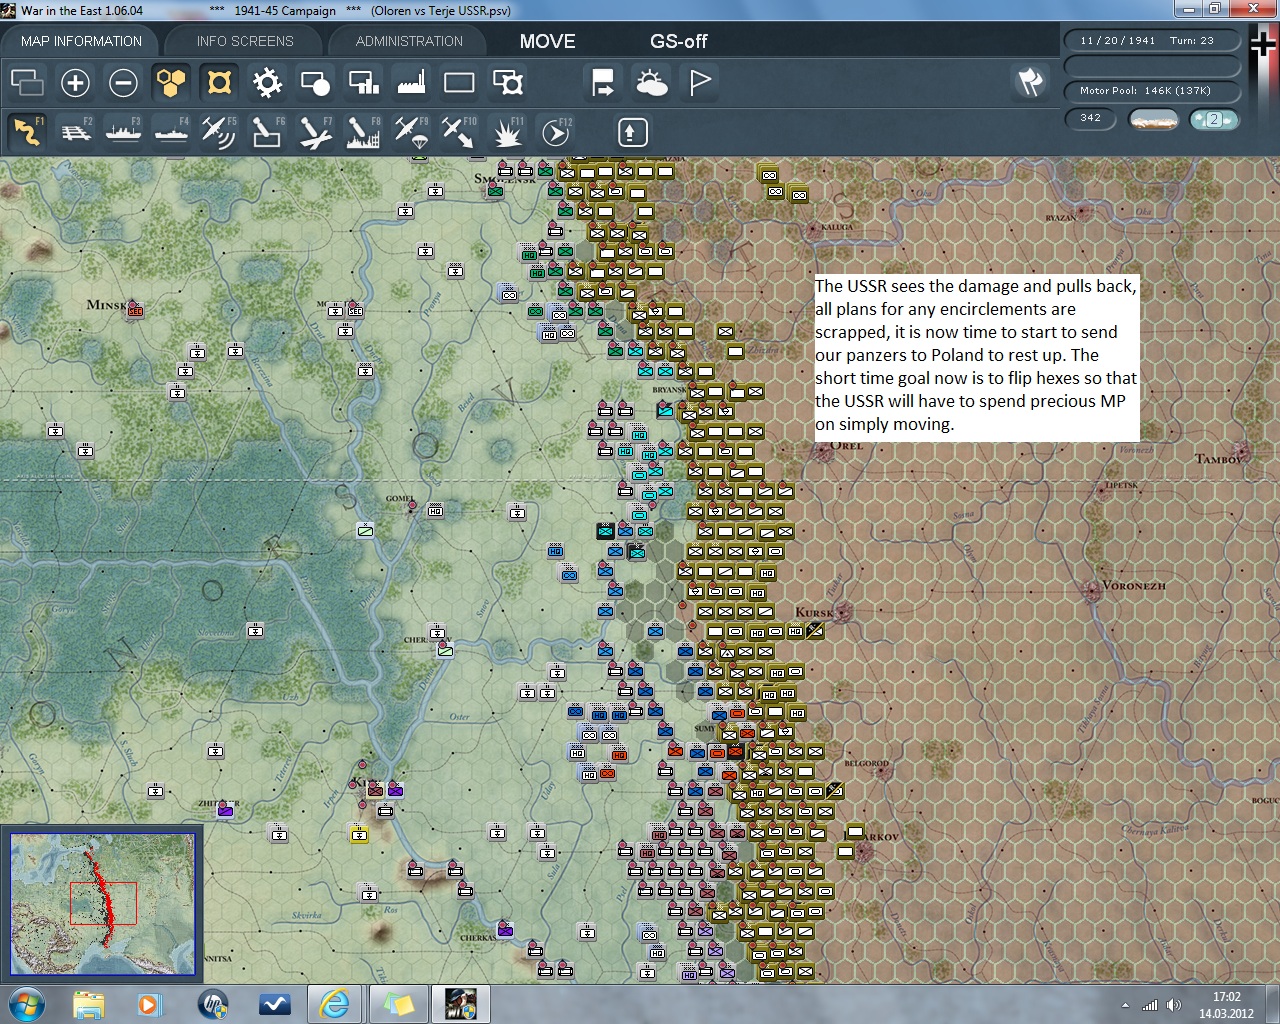This screenshot has width=1280, height=1024.
Task: Click the zoom in plus icon
Action: tap(75, 83)
